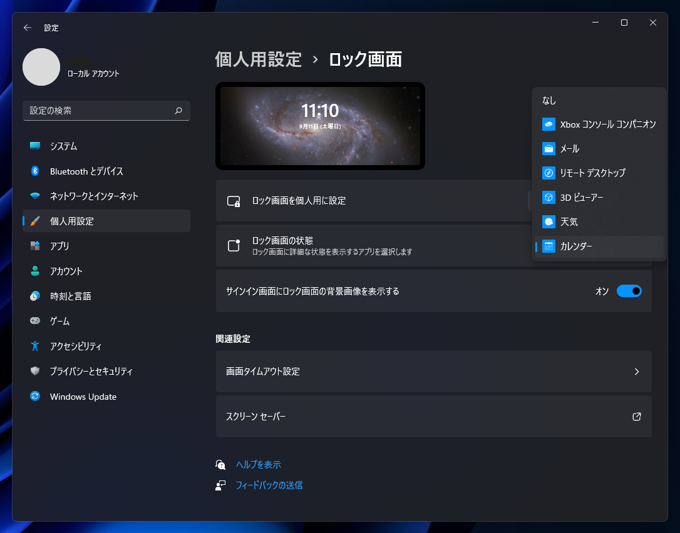Choose 3D ビューアー from the list
The height and width of the screenshot is (533, 680).
pyautogui.click(x=598, y=197)
